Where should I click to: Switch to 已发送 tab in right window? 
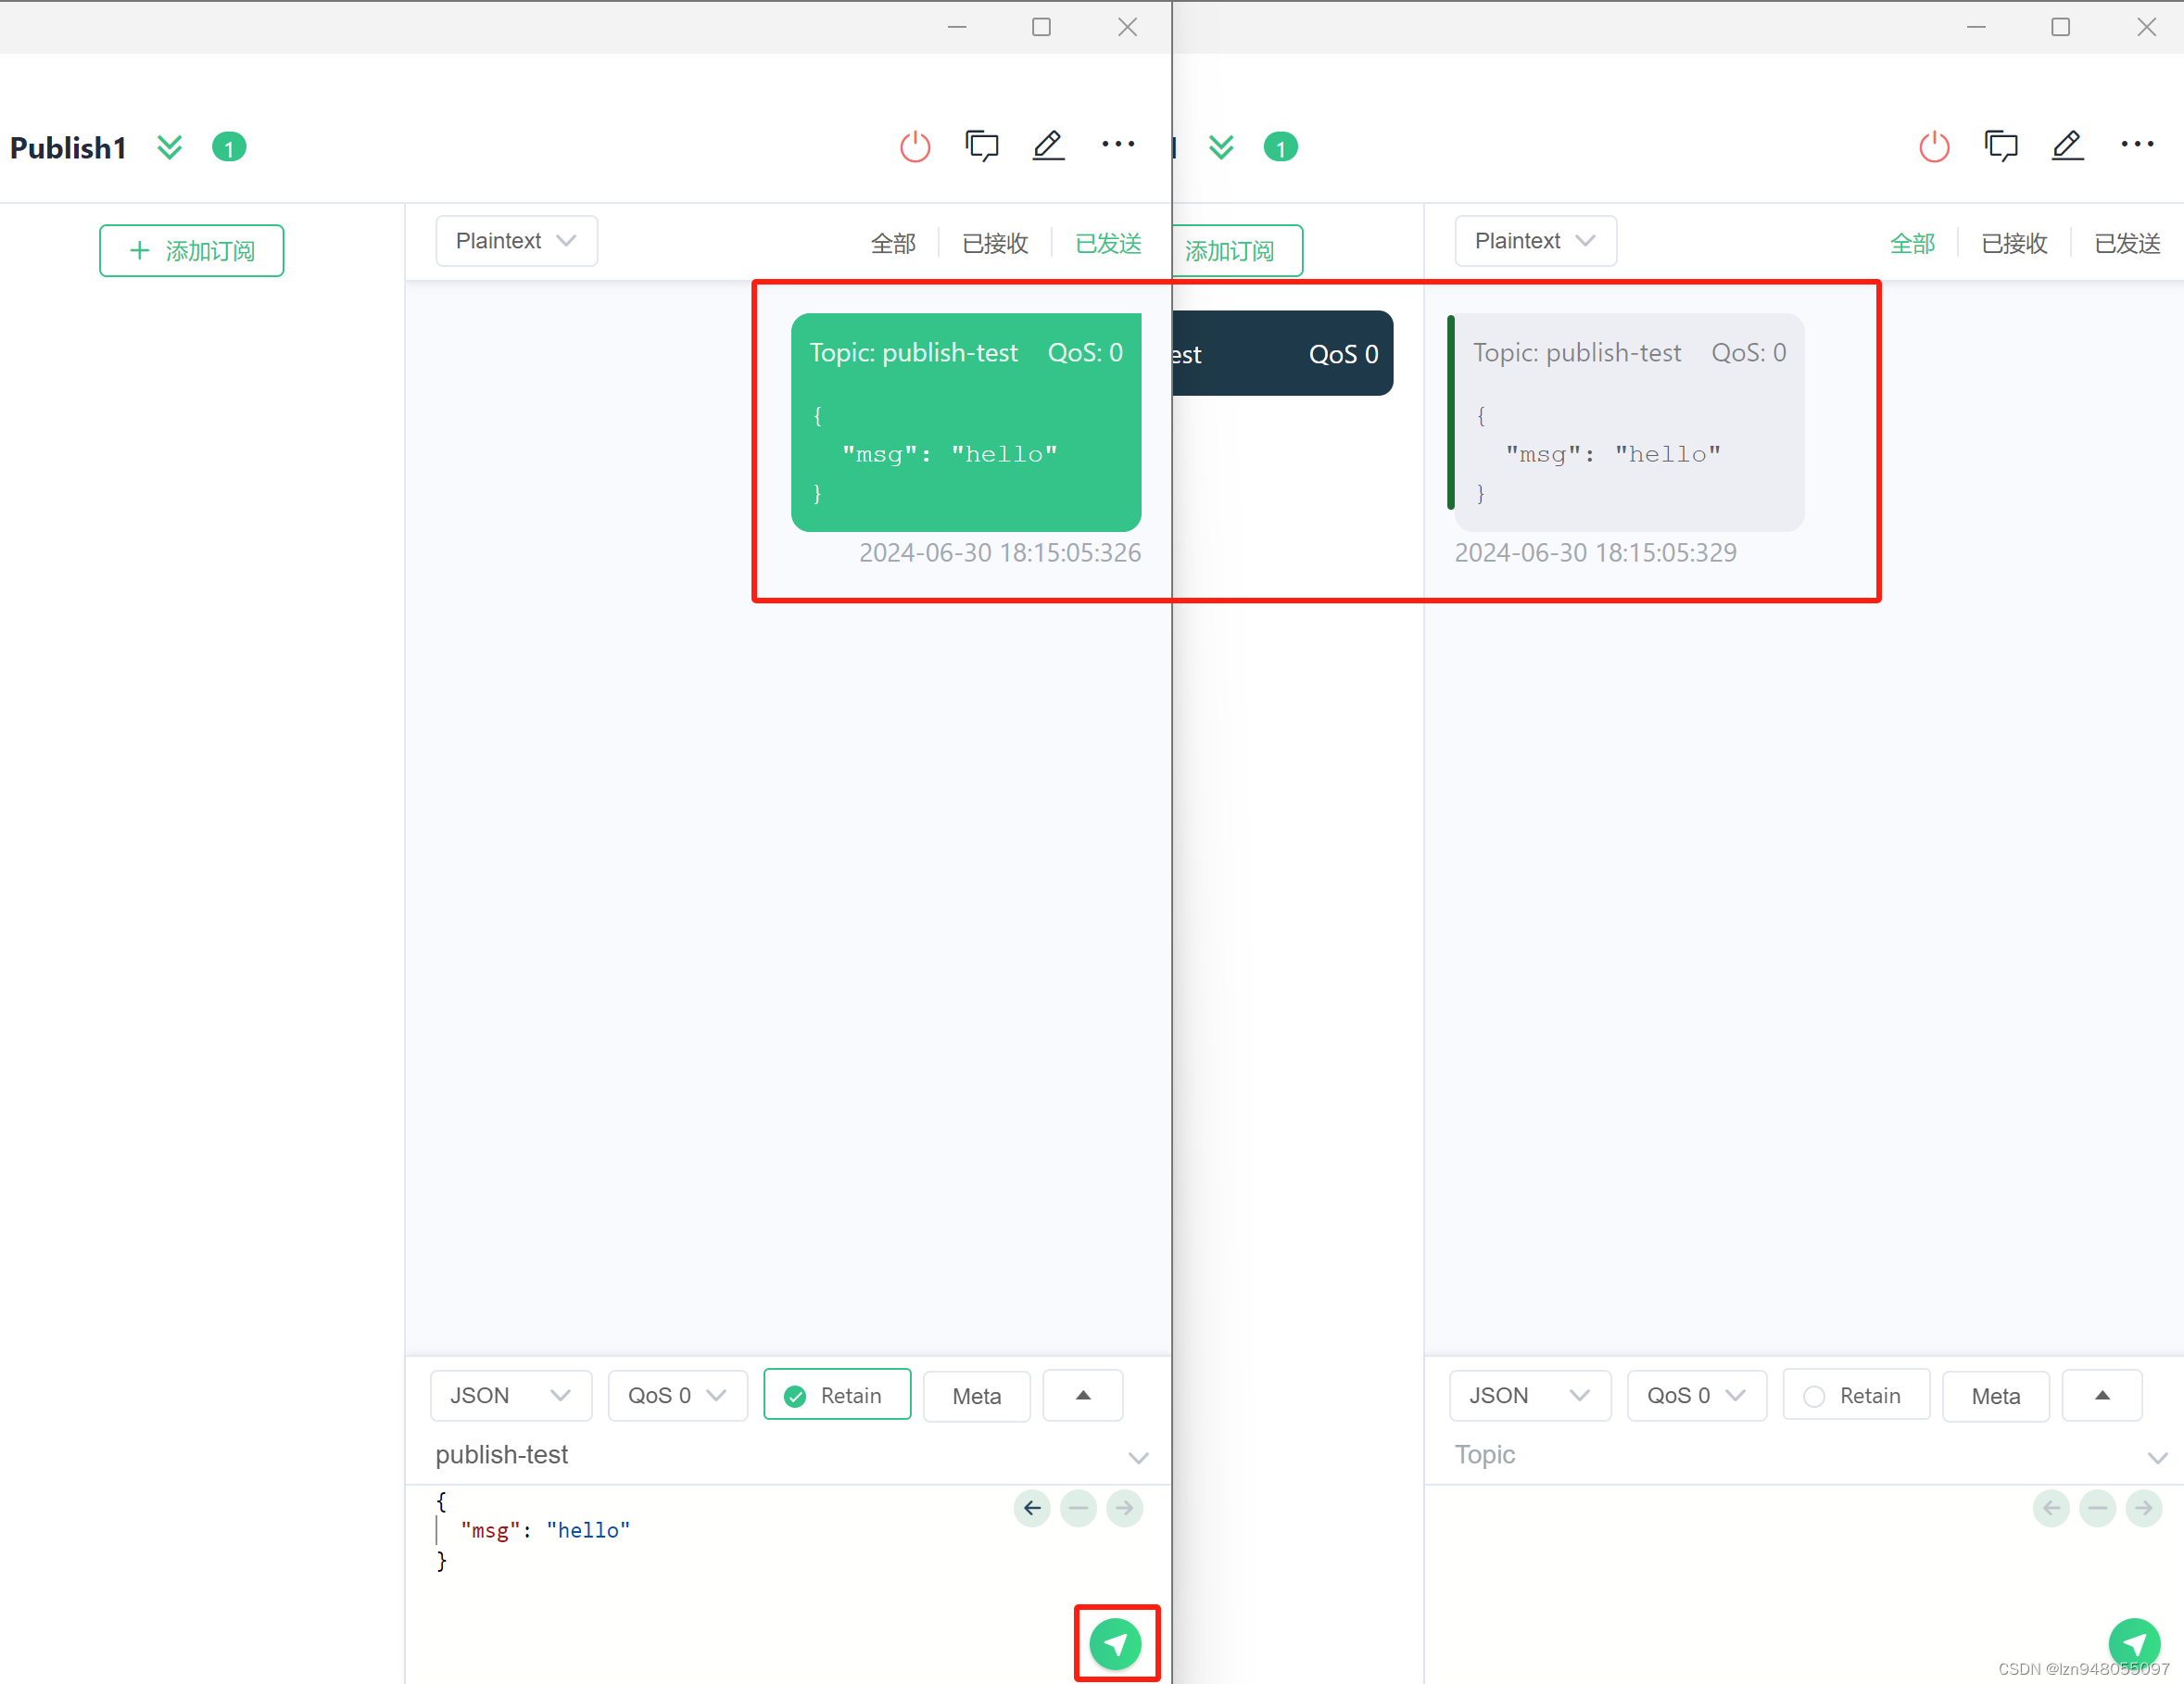(2126, 243)
